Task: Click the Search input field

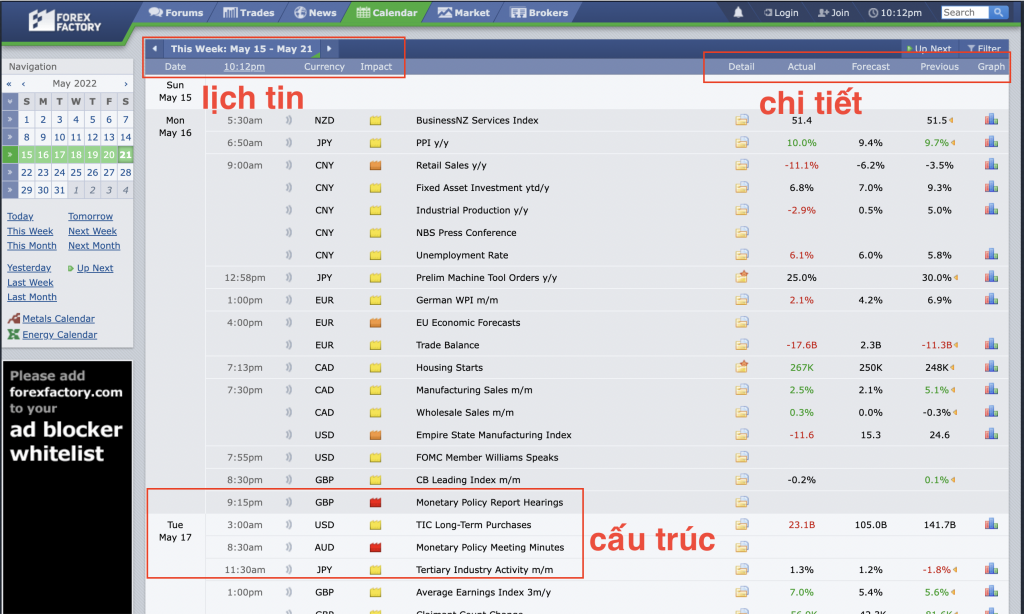Action: click(x=965, y=12)
